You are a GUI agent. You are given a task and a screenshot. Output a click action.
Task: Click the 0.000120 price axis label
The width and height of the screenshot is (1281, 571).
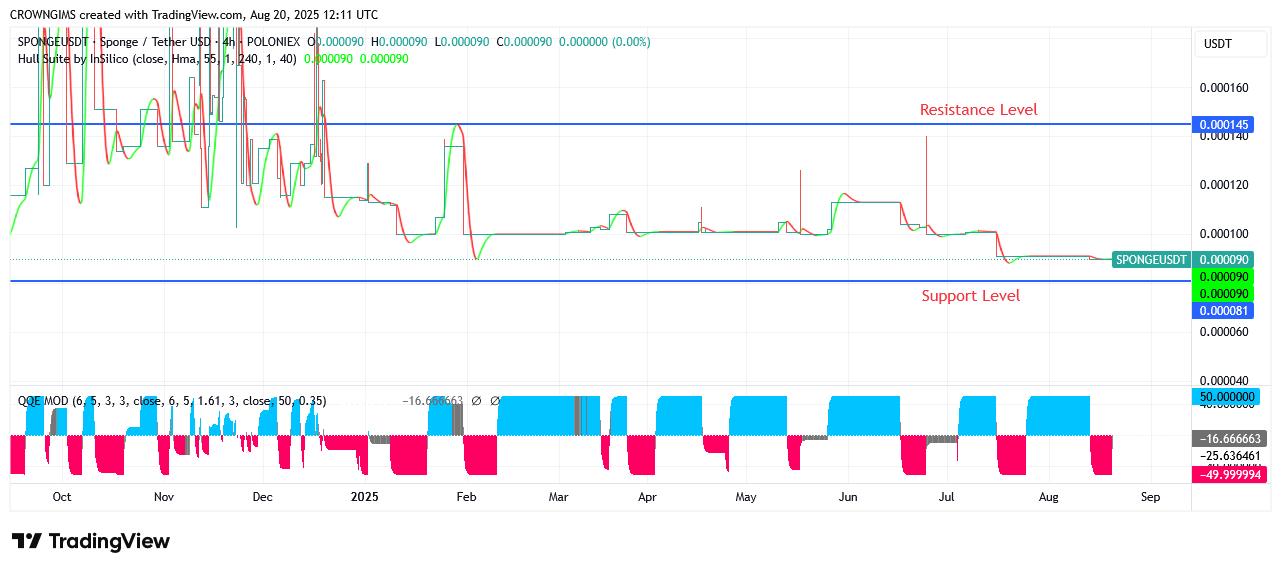1224,185
